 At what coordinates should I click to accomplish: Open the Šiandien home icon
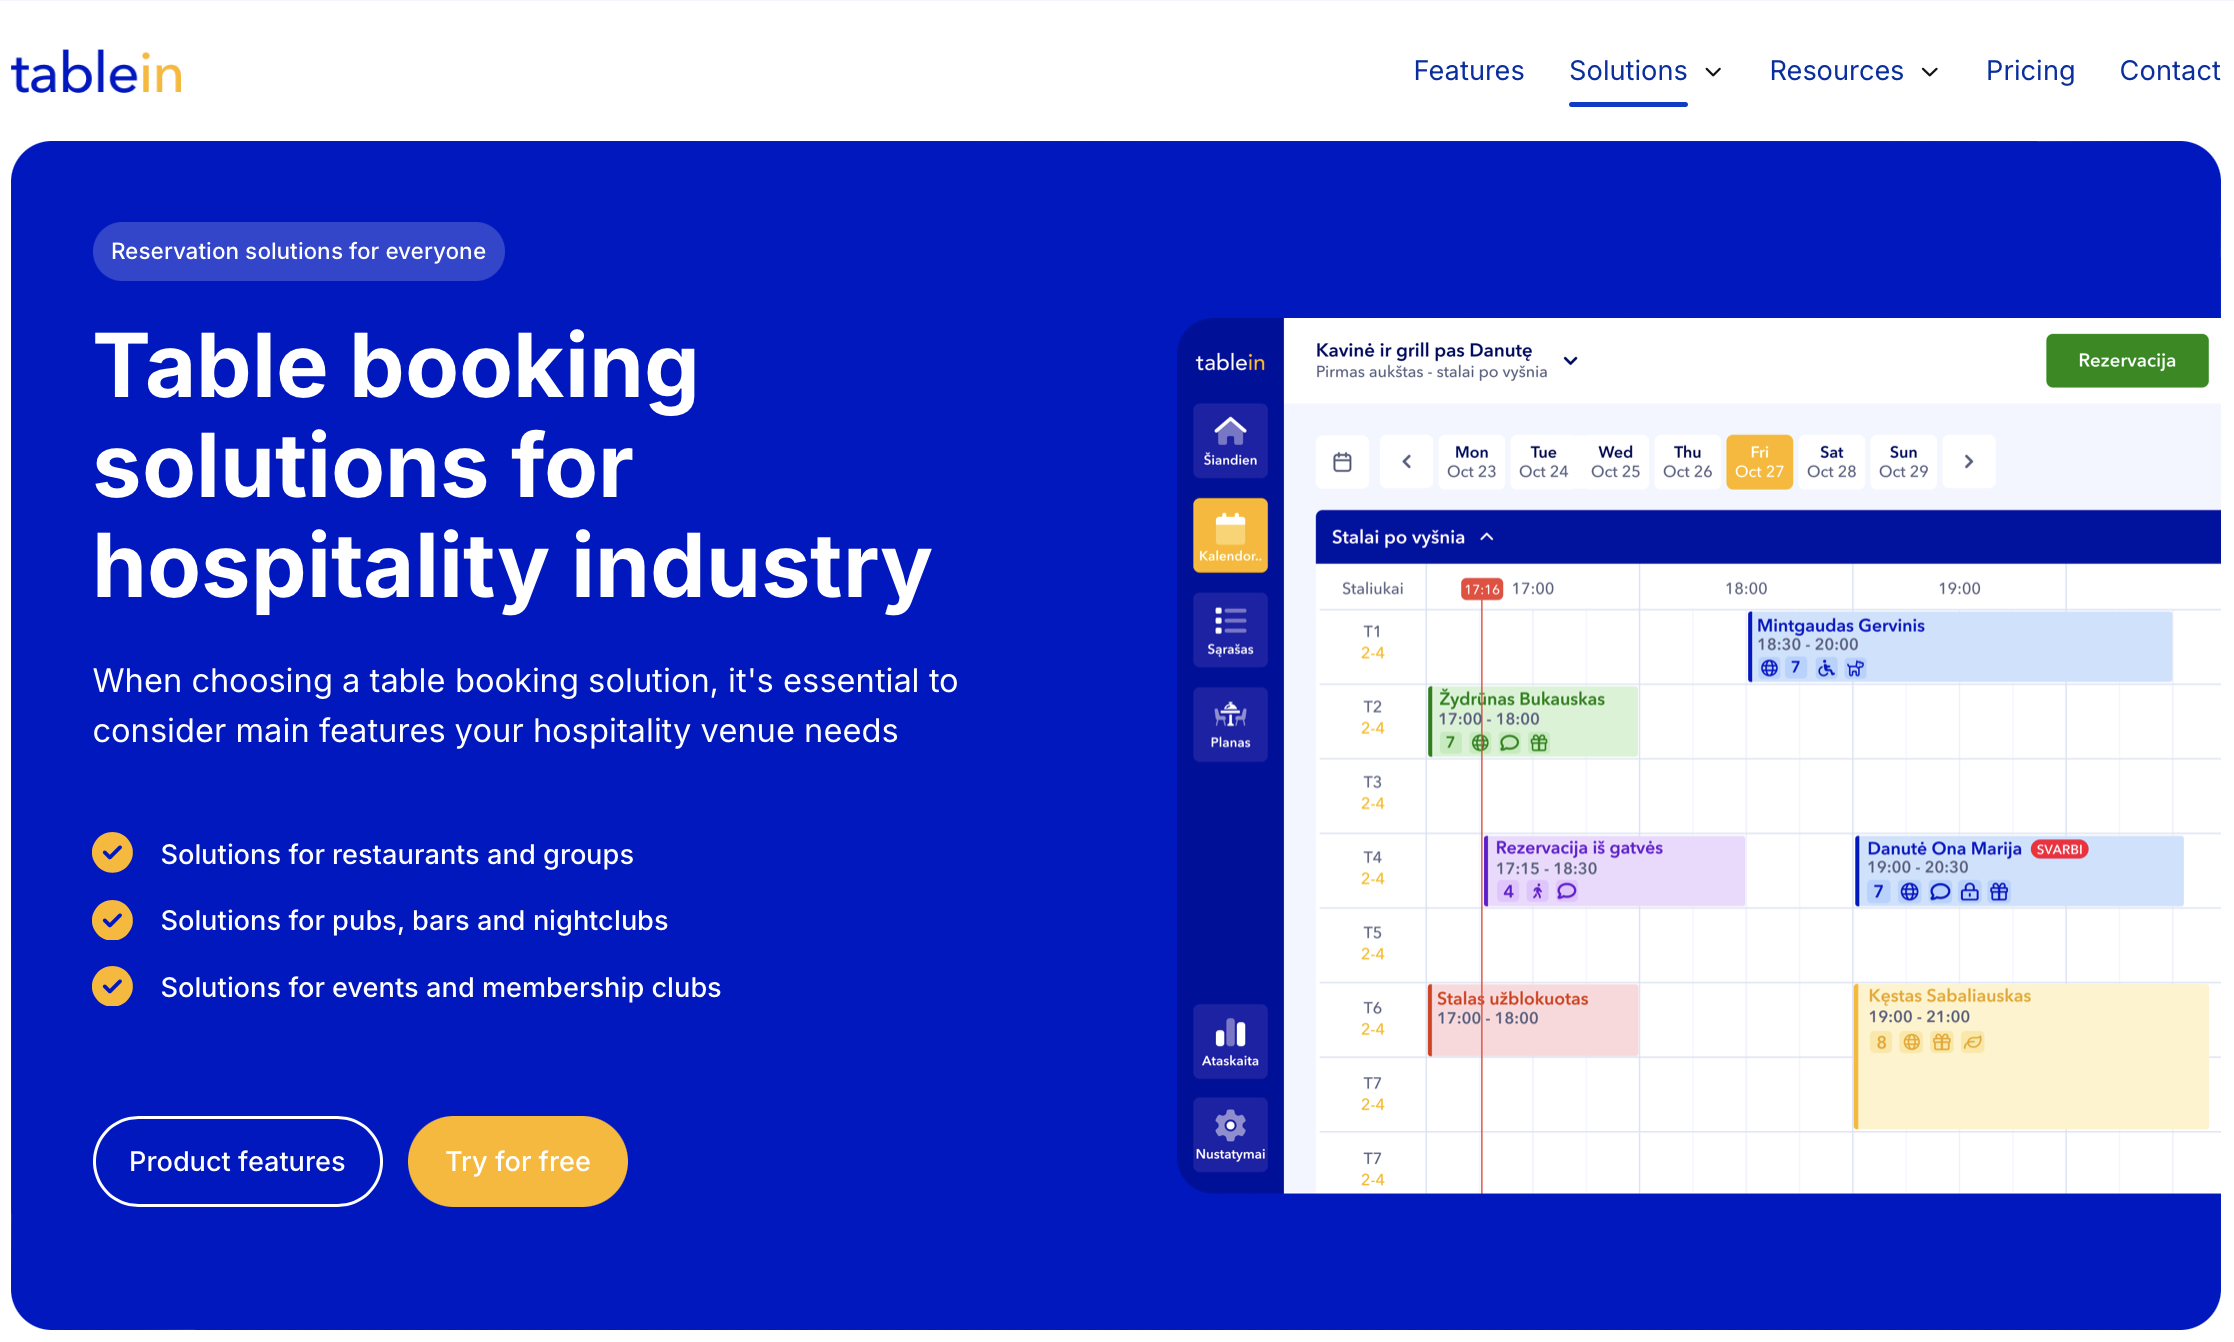(1230, 441)
